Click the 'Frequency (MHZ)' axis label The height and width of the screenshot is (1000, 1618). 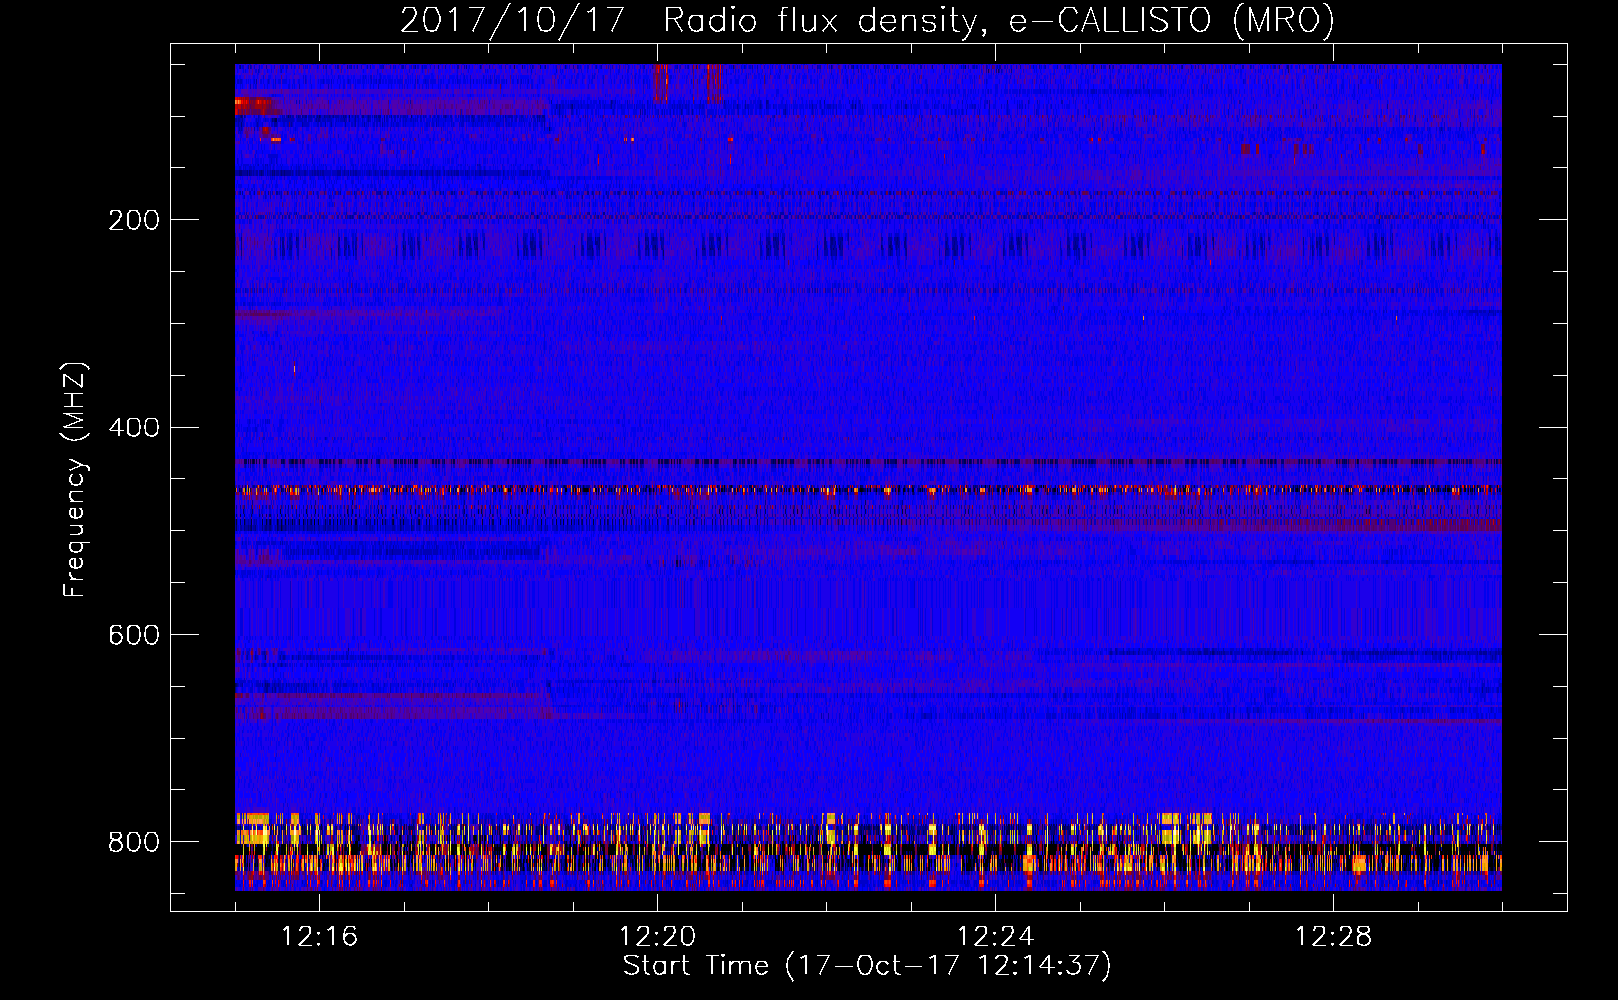75,479
